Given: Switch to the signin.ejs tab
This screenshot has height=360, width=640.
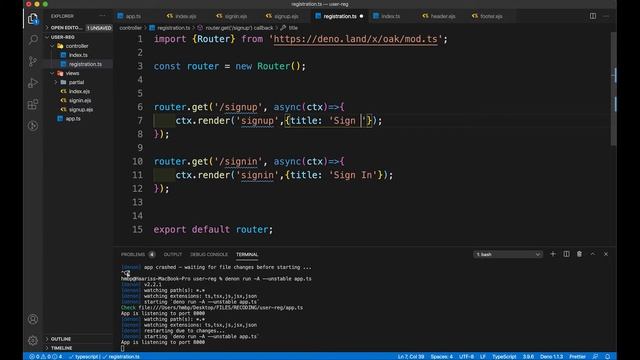Looking at the screenshot, I should click(x=236, y=16).
